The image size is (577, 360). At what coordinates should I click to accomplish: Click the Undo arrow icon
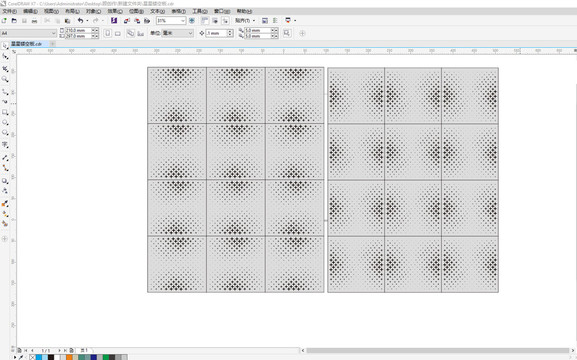click(80, 21)
